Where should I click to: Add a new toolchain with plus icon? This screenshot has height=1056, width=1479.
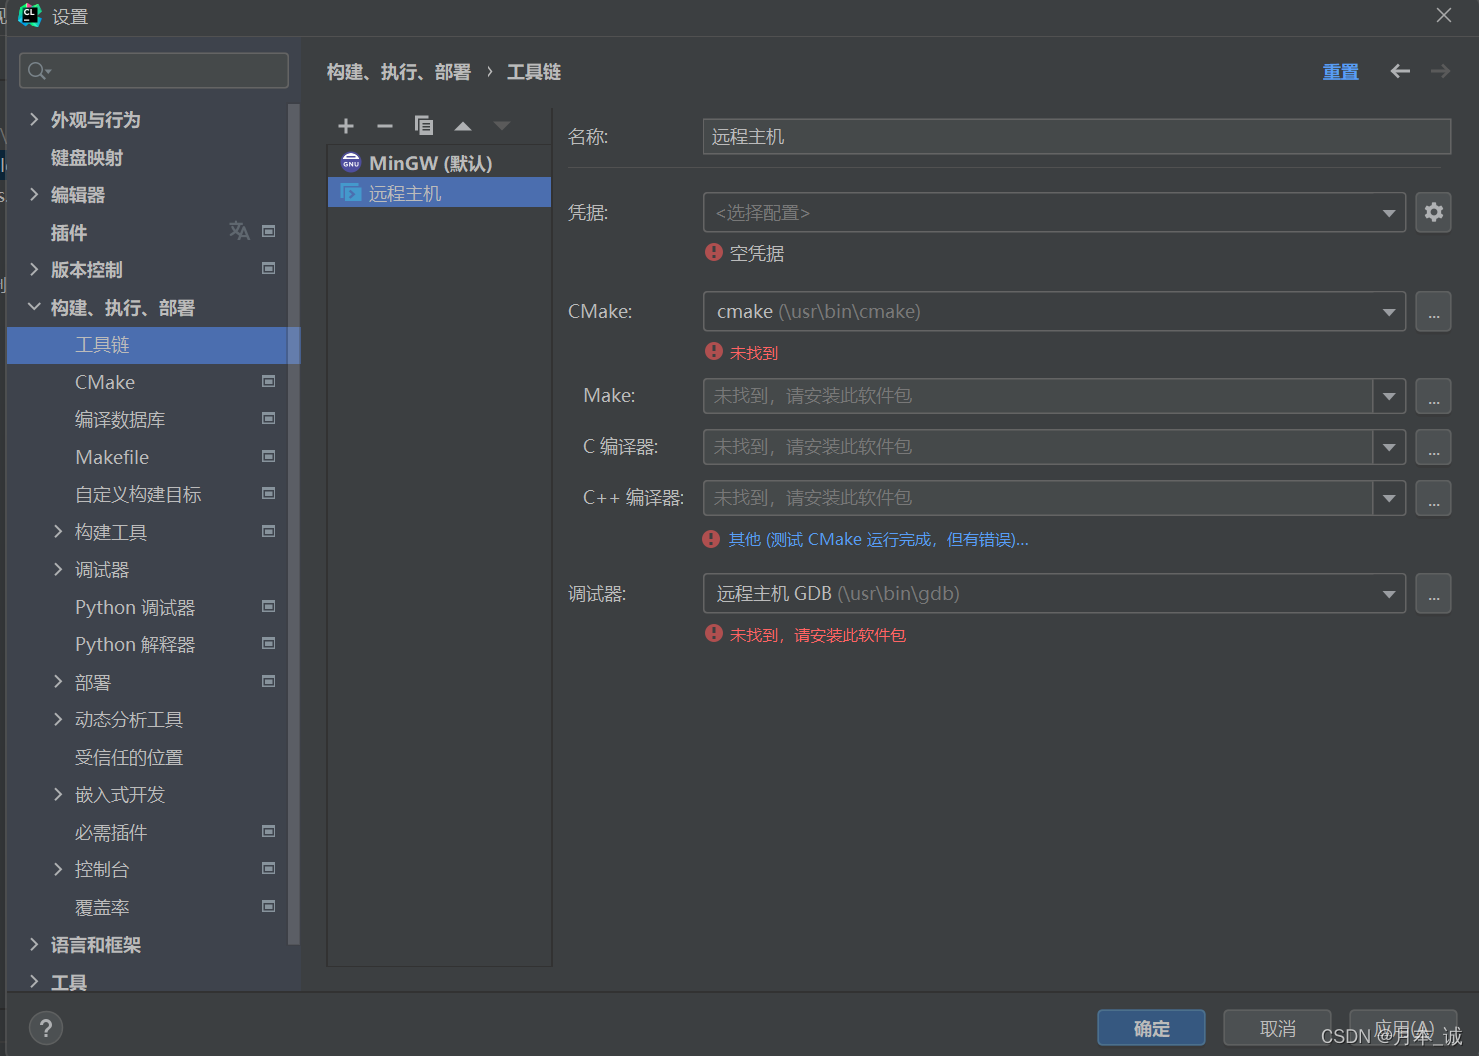click(x=346, y=126)
